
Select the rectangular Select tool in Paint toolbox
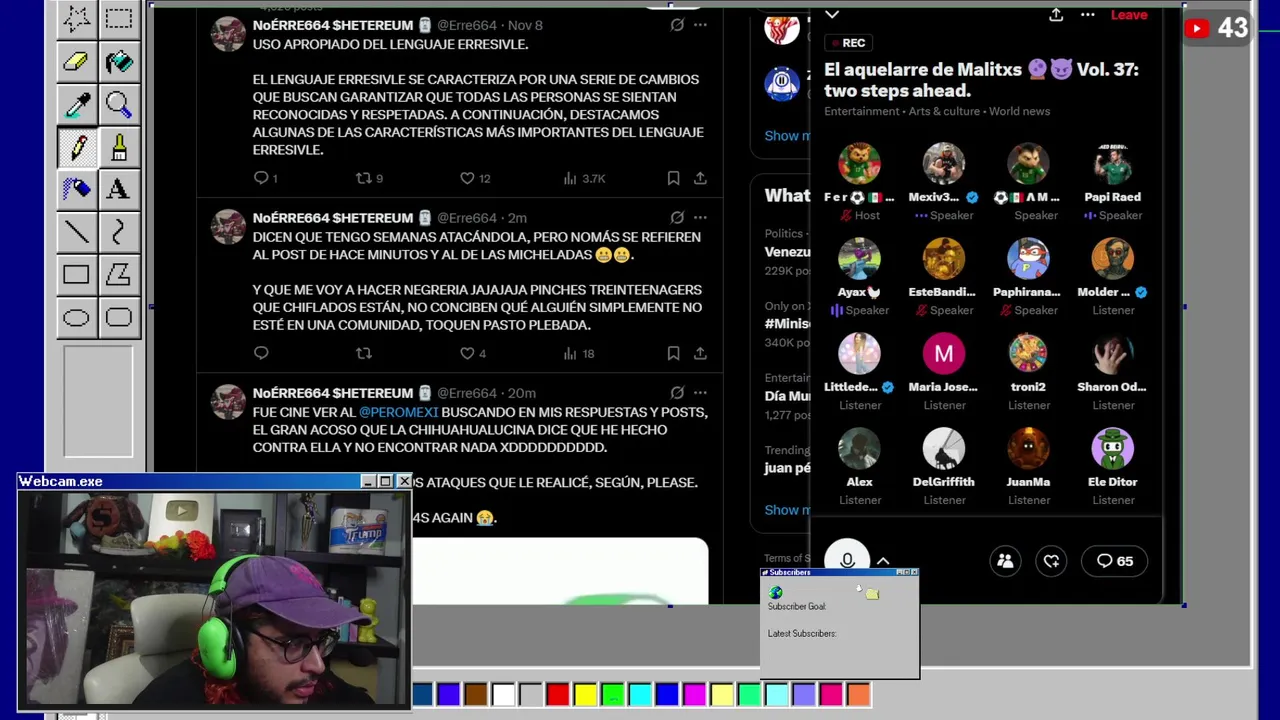[118, 17]
